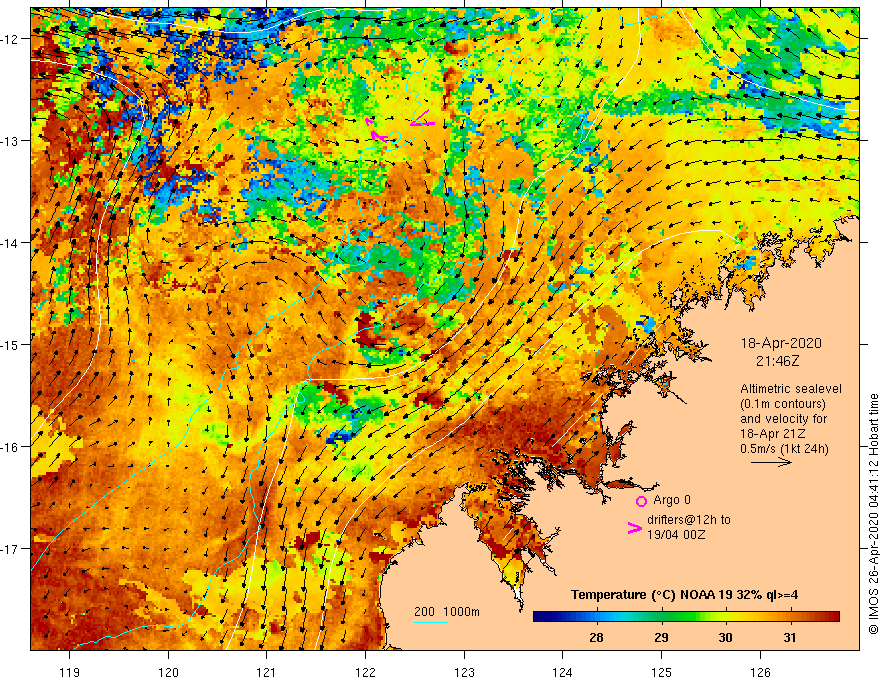Click the -14 latitude axis label
Screen dimensions: 880x680
11,243
